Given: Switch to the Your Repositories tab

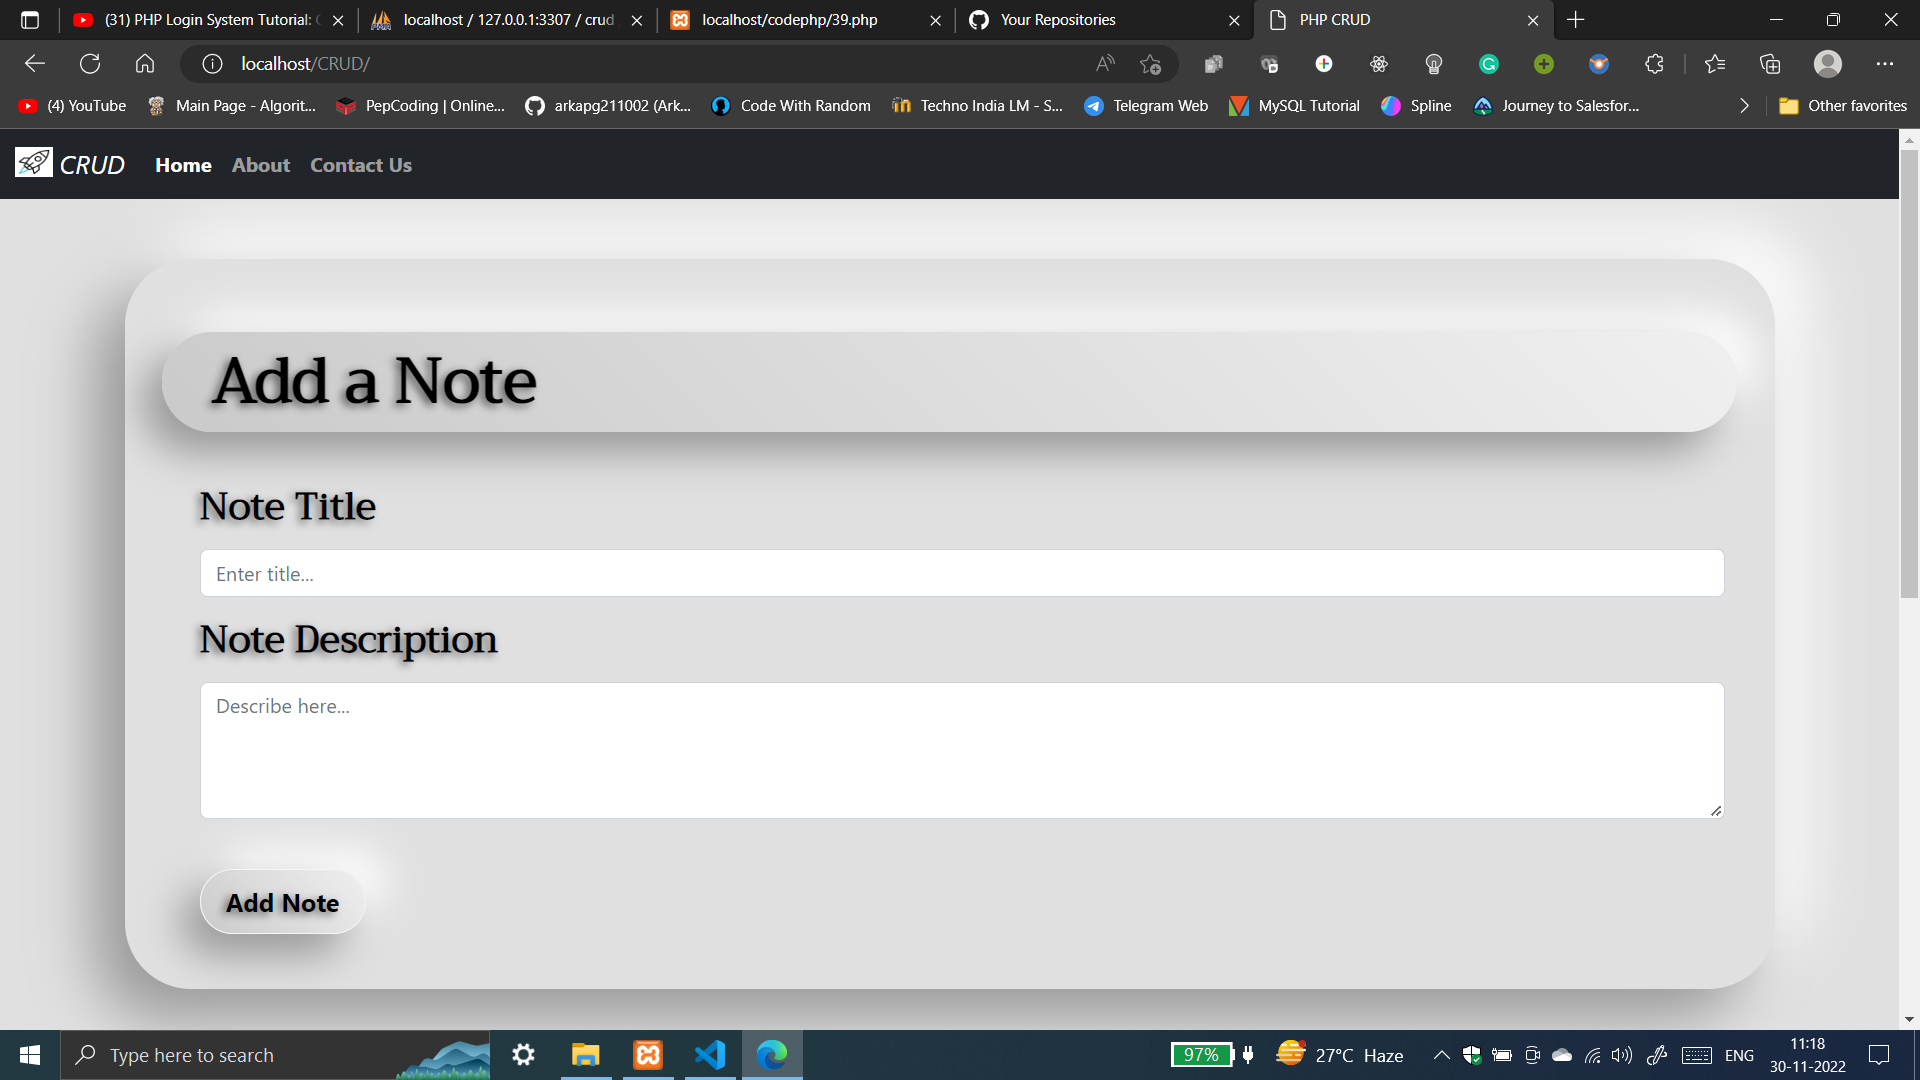Looking at the screenshot, I should click(1057, 20).
